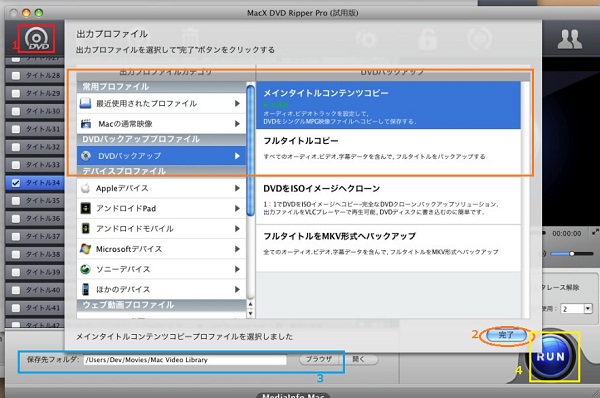Open the CPU core count dropdown
Screen dimensions: 600x398
click(588, 308)
